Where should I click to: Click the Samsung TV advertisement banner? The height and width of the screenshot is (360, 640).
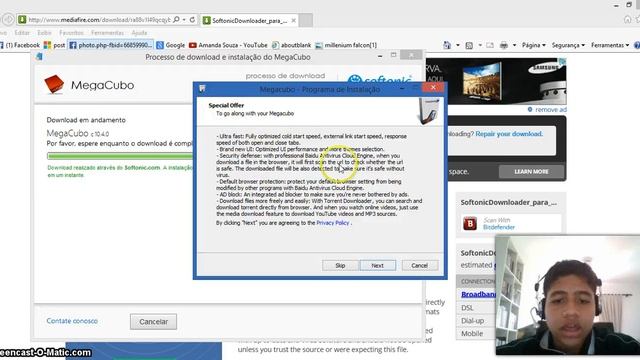496,81
